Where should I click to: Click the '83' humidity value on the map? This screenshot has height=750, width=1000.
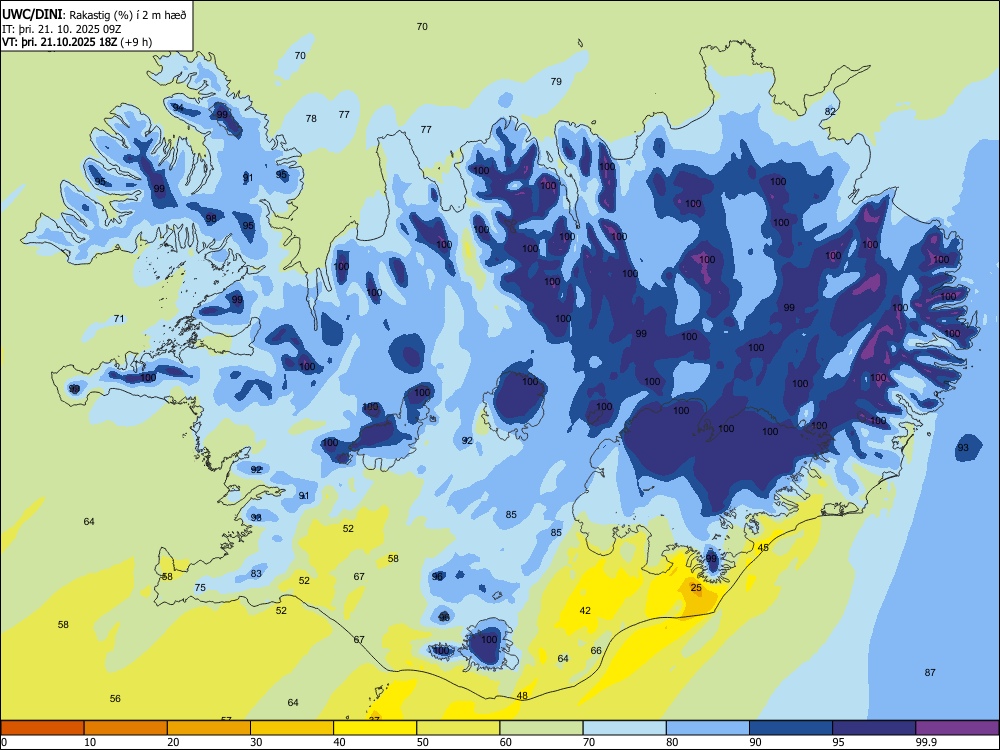point(256,573)
